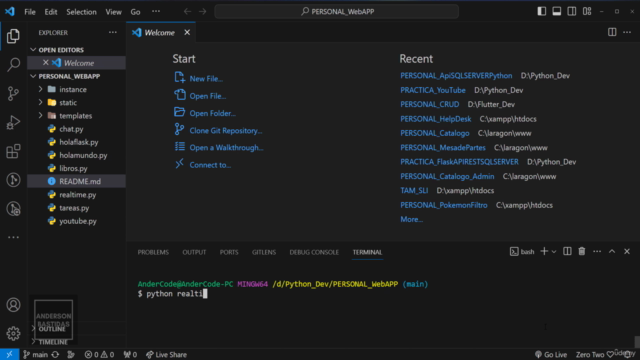Open the Source Control view
640x360 pixels.
pos(13,93)
